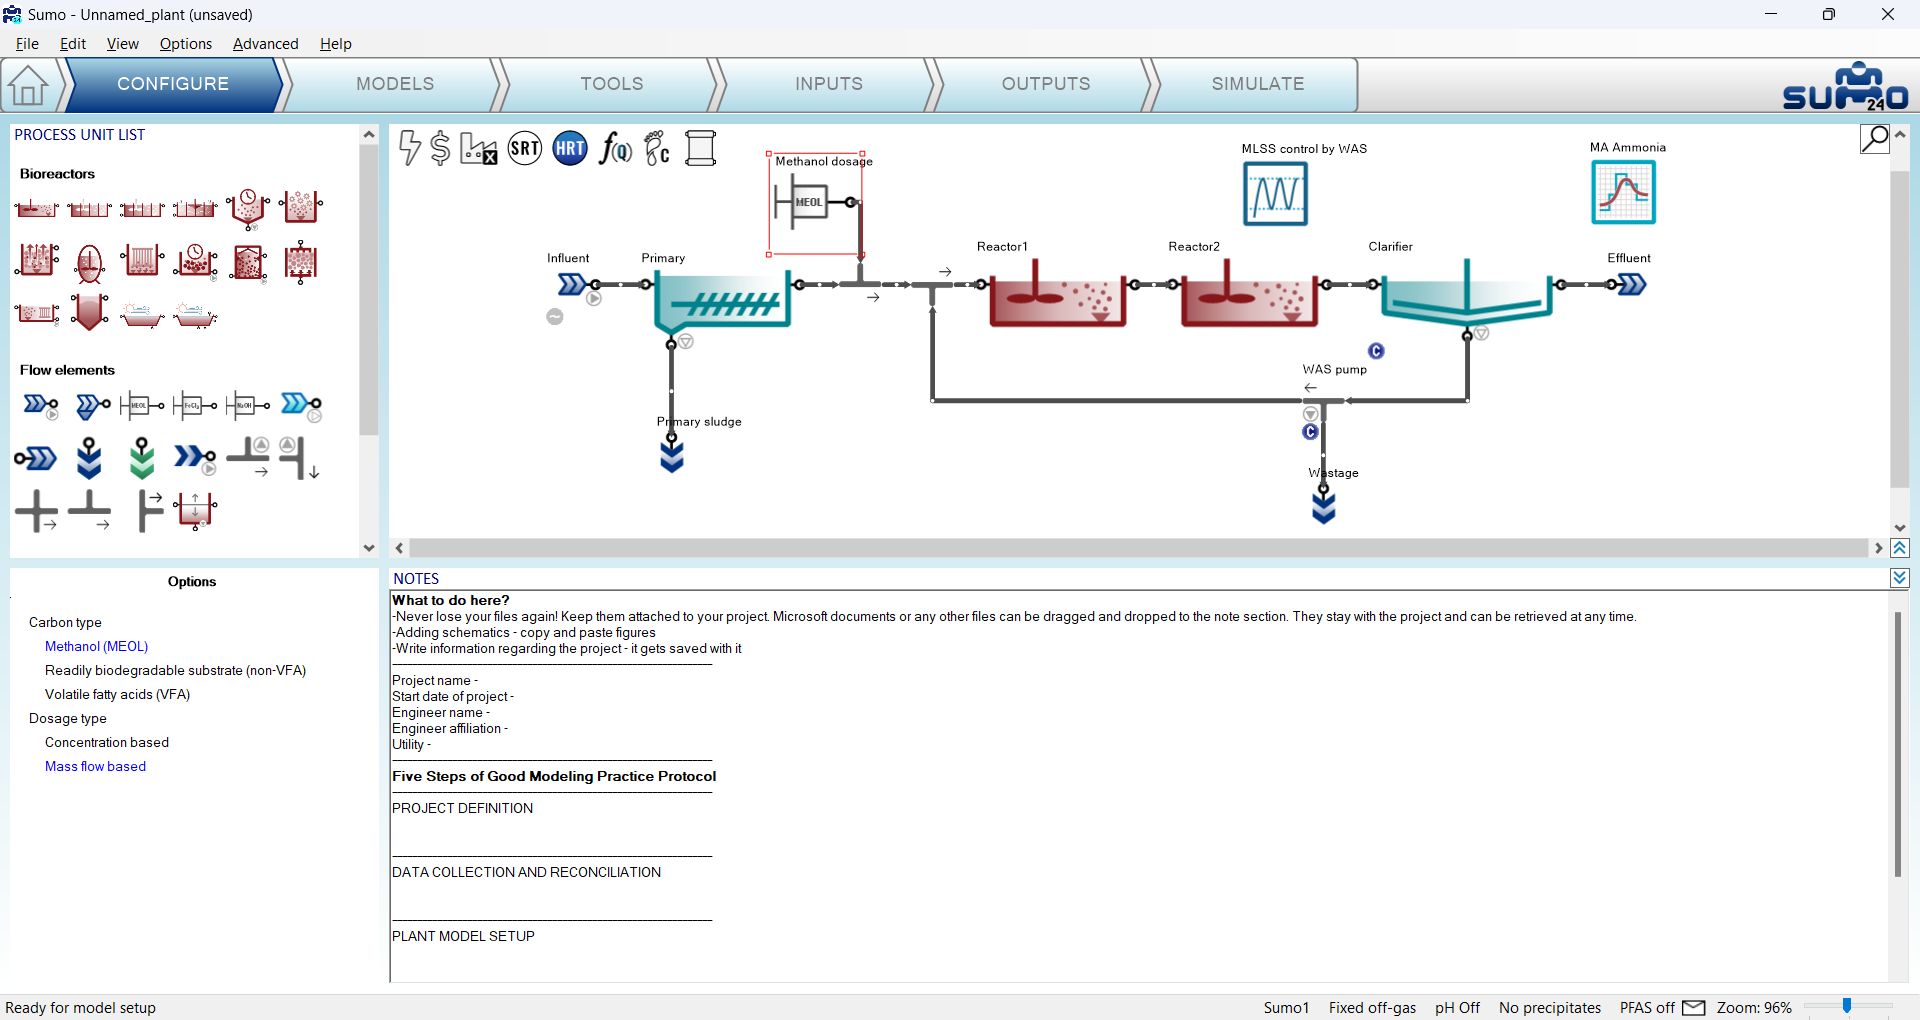Open the OUTPUTS step button
1920x1020 pixels.
[1046, 84]
